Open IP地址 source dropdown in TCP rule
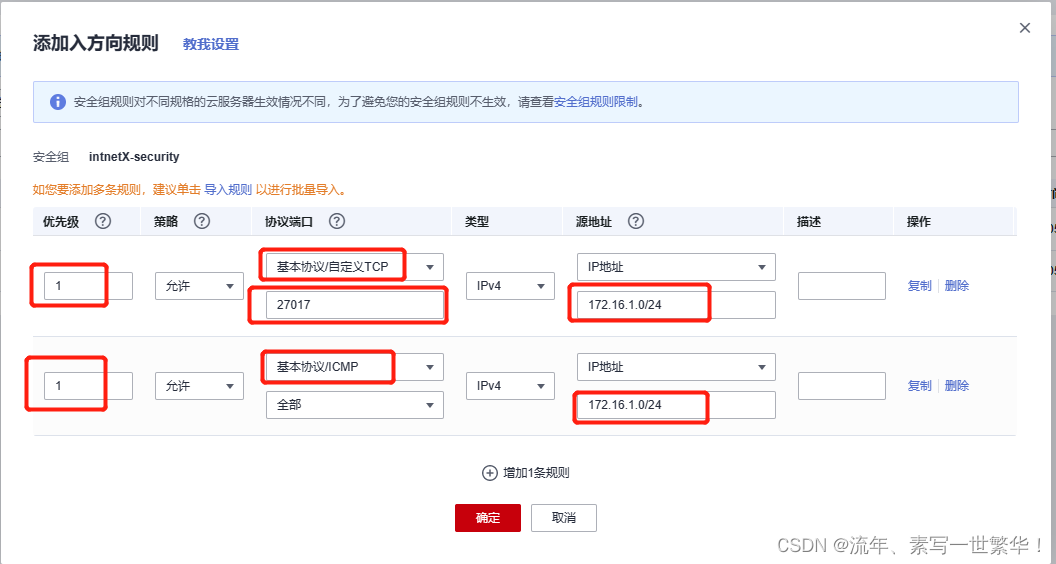Viewport: 1056px width, 564px height. click(x=676, y=267)
